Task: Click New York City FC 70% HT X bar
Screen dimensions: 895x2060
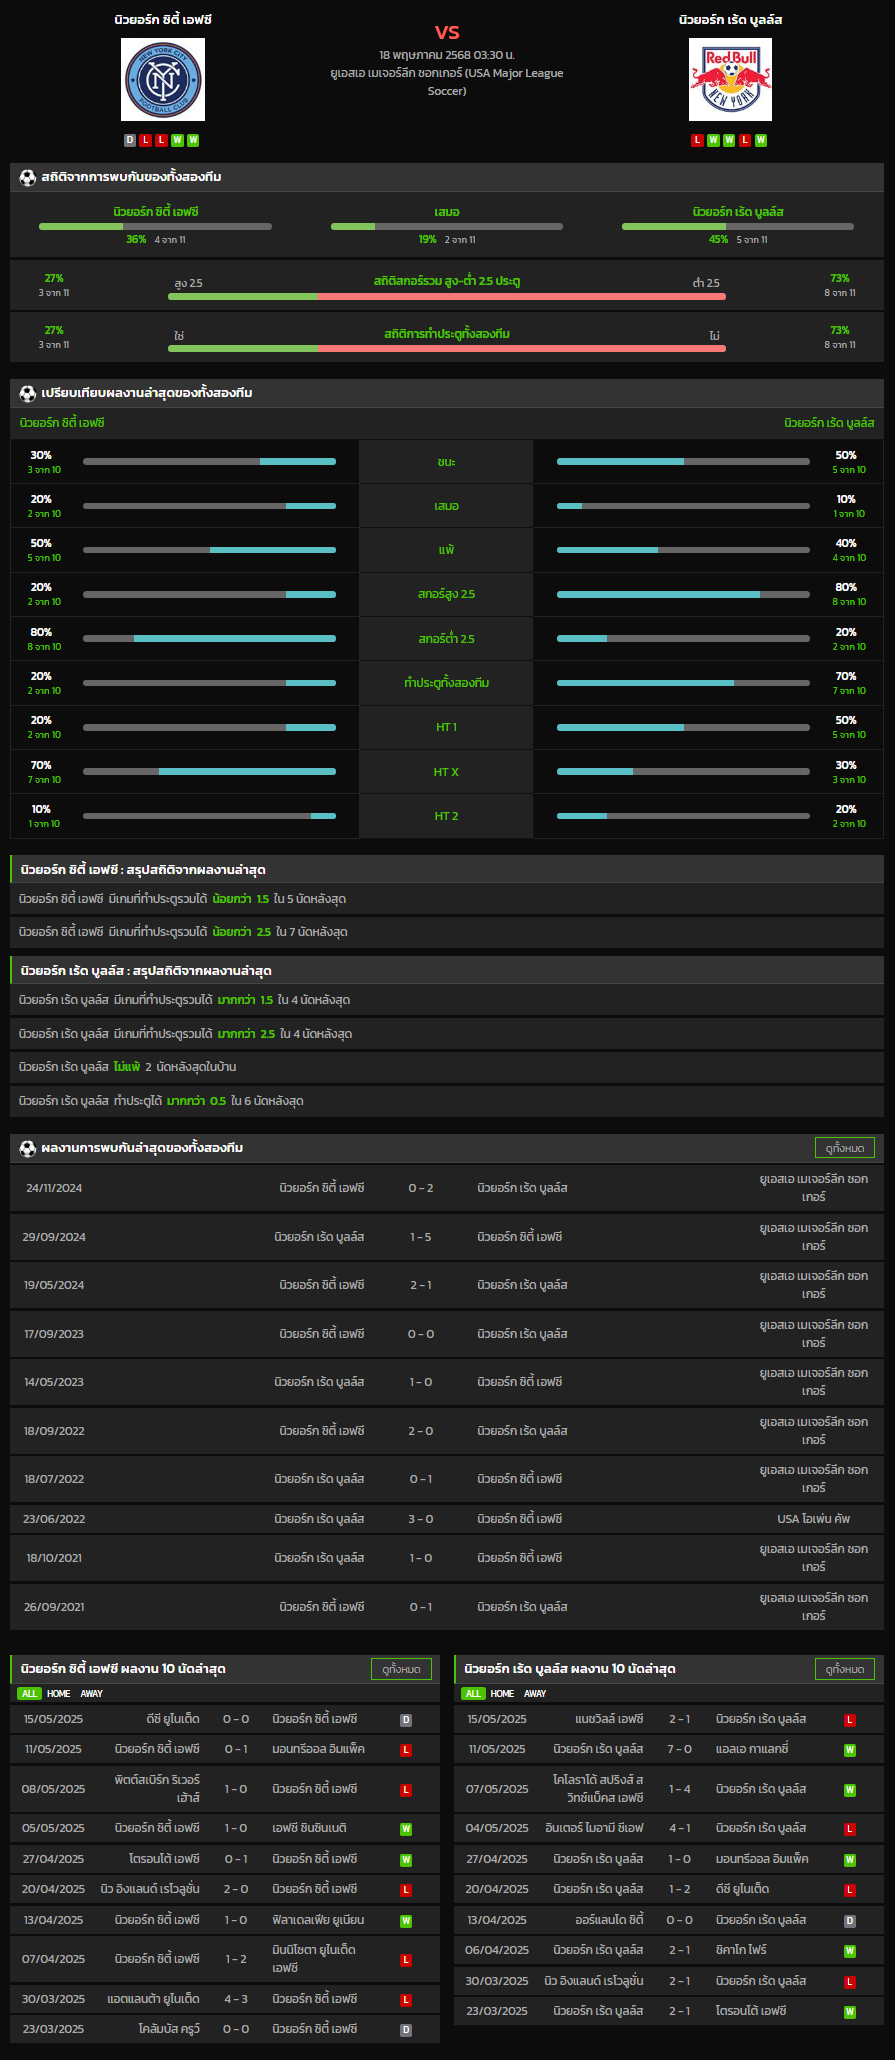Action: [209, 772]
